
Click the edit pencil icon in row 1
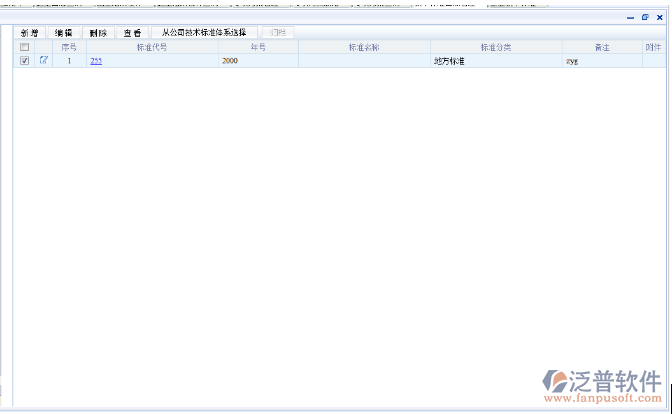click(x=44, y=60)
